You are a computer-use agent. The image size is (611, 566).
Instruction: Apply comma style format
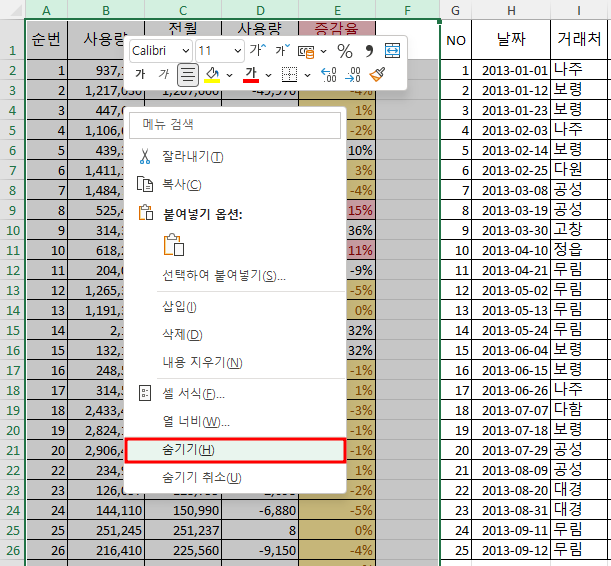point(369,51)
